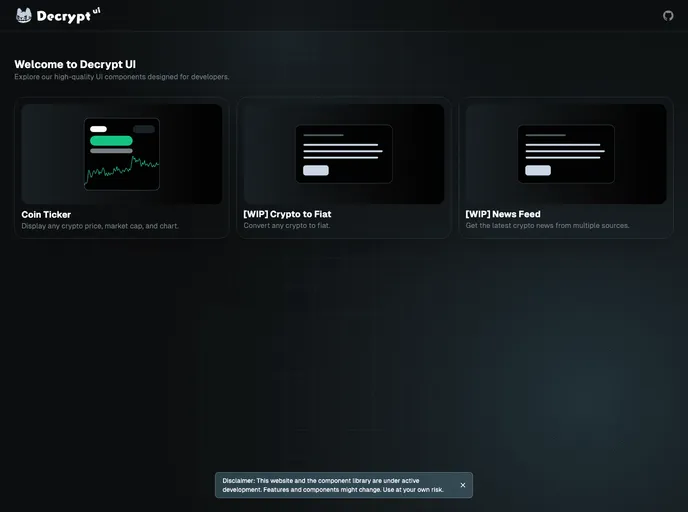The image size is (688, 512).
Task: Select the [WIP] News Feed title
Action: tap(502, 214)
